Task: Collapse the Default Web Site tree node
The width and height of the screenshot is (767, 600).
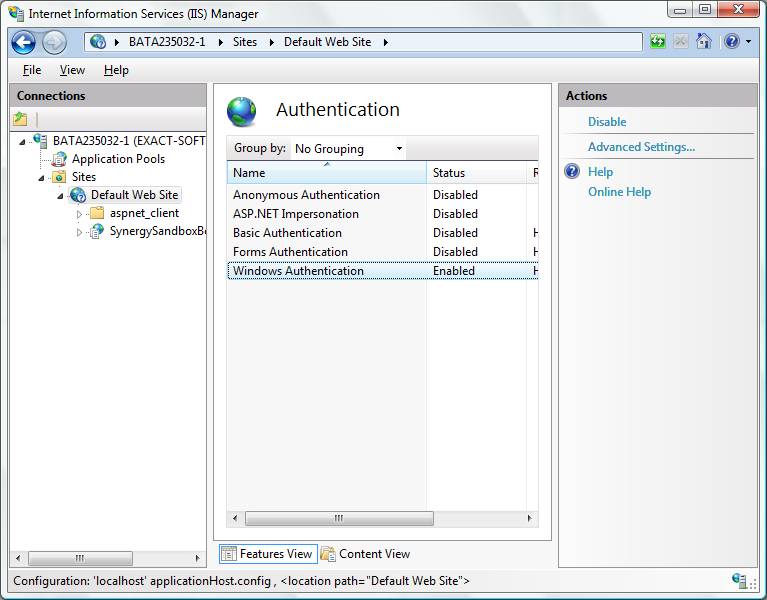Action: 60,195
